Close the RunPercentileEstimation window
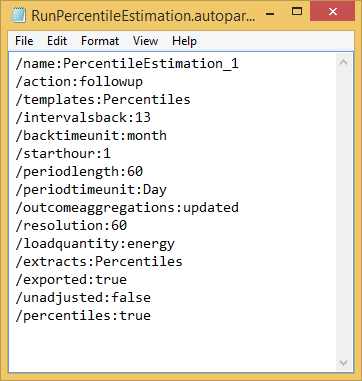Viewport: 362px width, 381px height. pos(333,12)
